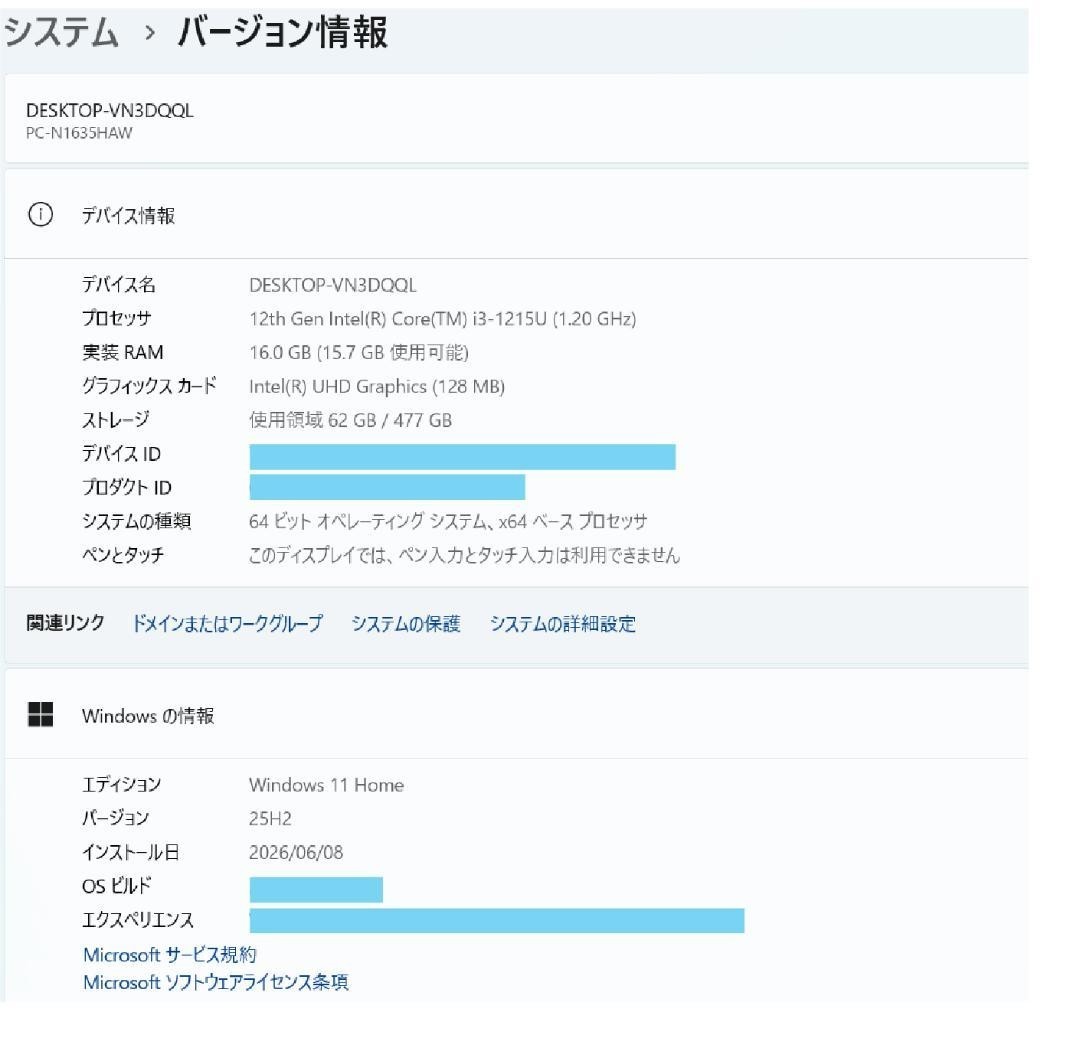Click the インストール日 label
The image size is (1080, 1048).
click(x=130, y=852)
